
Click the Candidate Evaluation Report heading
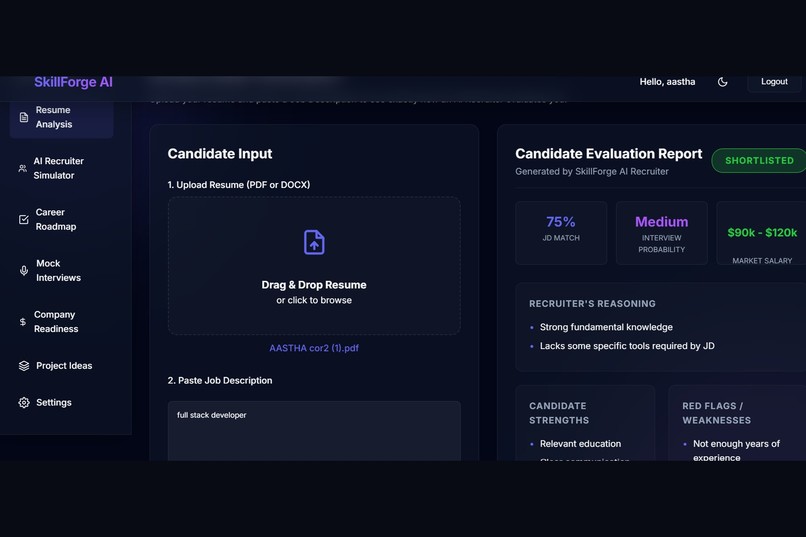click(609, 154)
